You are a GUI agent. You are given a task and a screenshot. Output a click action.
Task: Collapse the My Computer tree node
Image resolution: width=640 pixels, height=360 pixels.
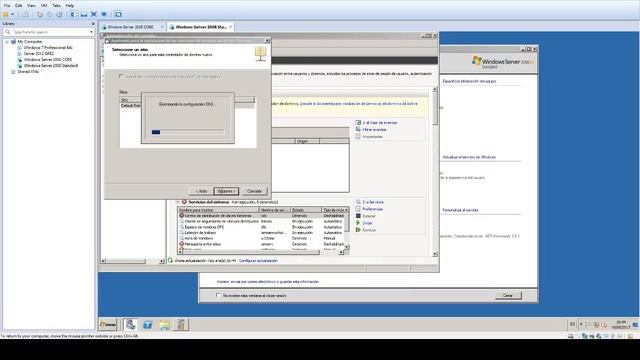click(x=7, y=42)
